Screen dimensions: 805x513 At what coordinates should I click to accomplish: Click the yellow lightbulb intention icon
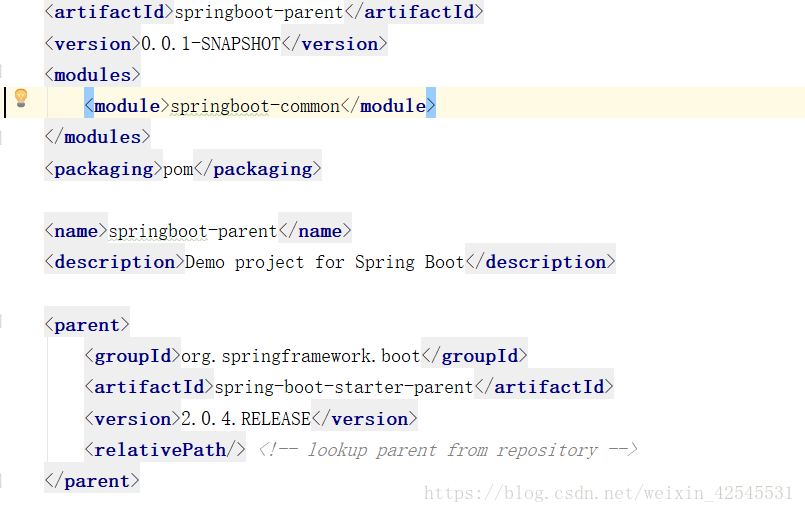coord(21,98)
